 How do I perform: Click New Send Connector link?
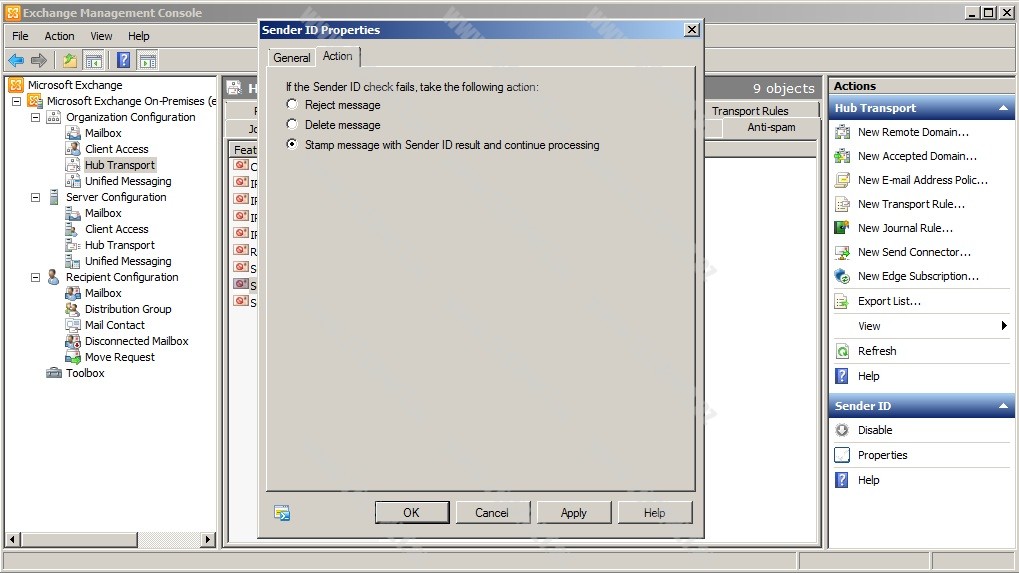click(x=914, y=252)
